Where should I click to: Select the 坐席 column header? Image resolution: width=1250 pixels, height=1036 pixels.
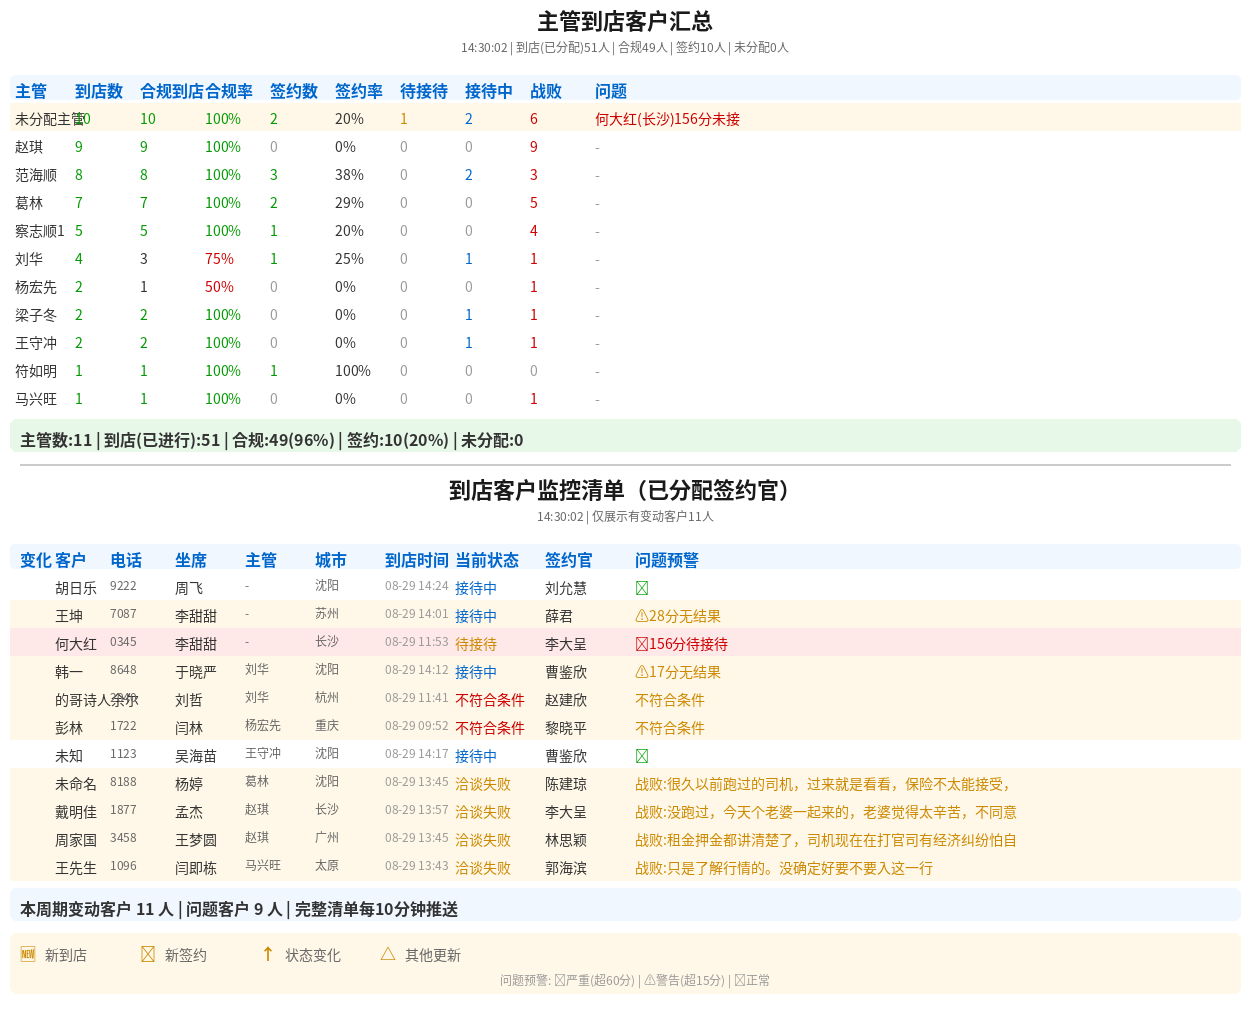pyautogui.click(x=191, y=560)
